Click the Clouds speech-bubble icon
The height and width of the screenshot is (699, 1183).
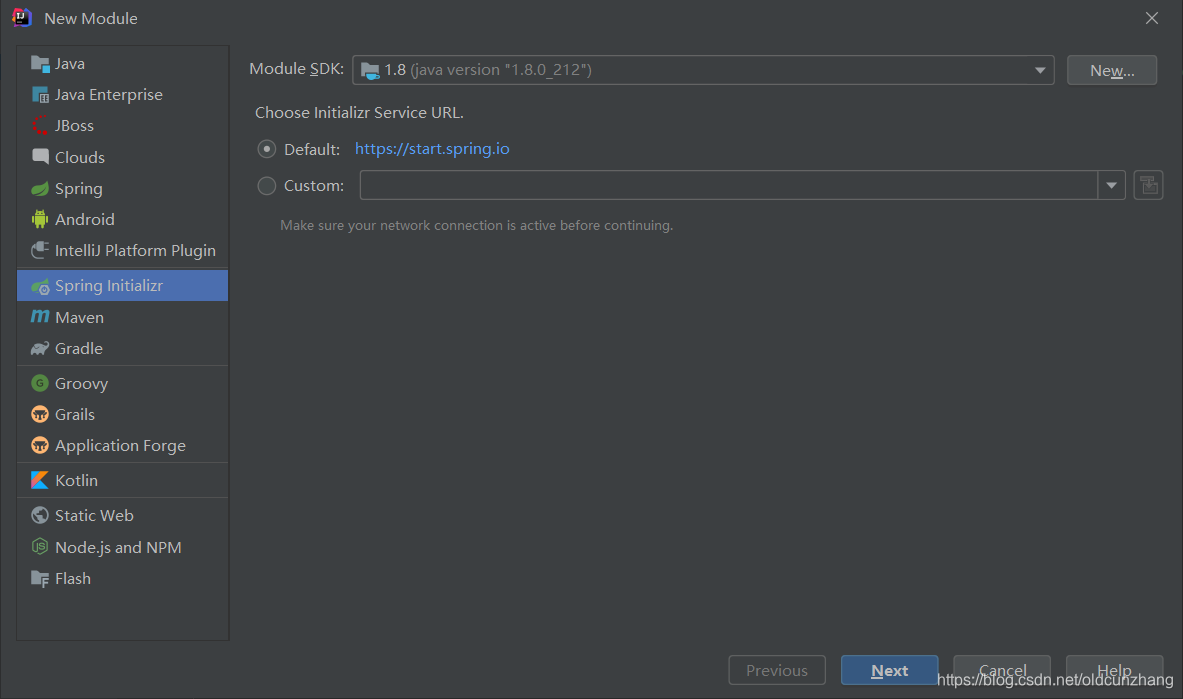click(x=40, y=156)
